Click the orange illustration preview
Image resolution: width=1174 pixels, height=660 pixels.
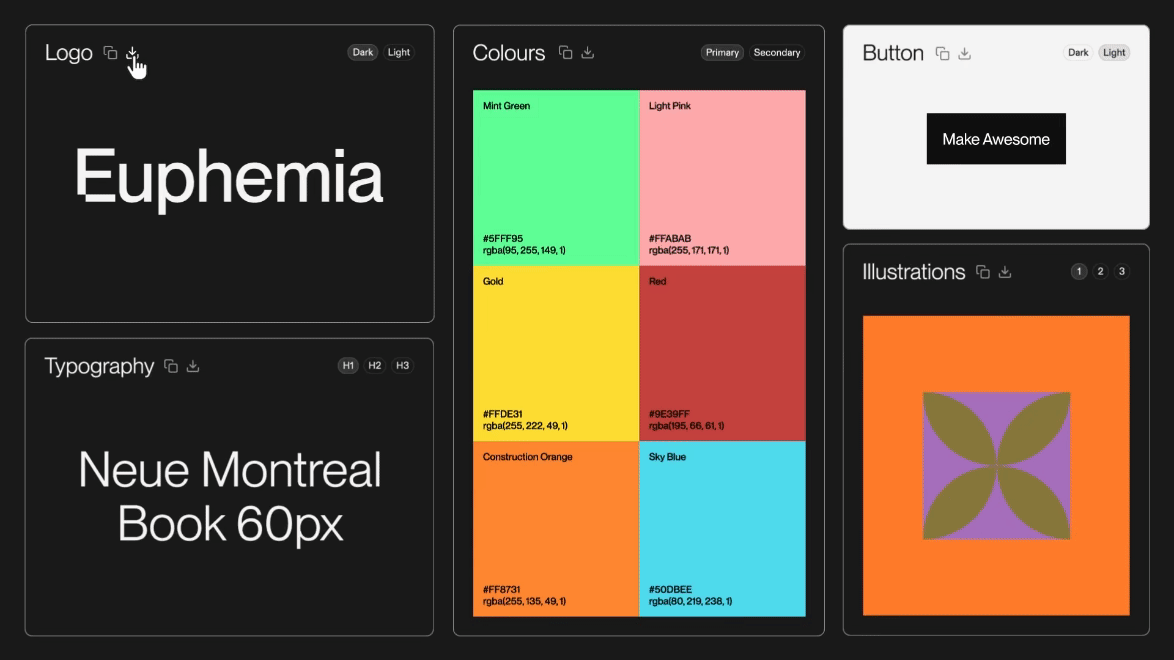pyautogui.click(x=996, y=465)
